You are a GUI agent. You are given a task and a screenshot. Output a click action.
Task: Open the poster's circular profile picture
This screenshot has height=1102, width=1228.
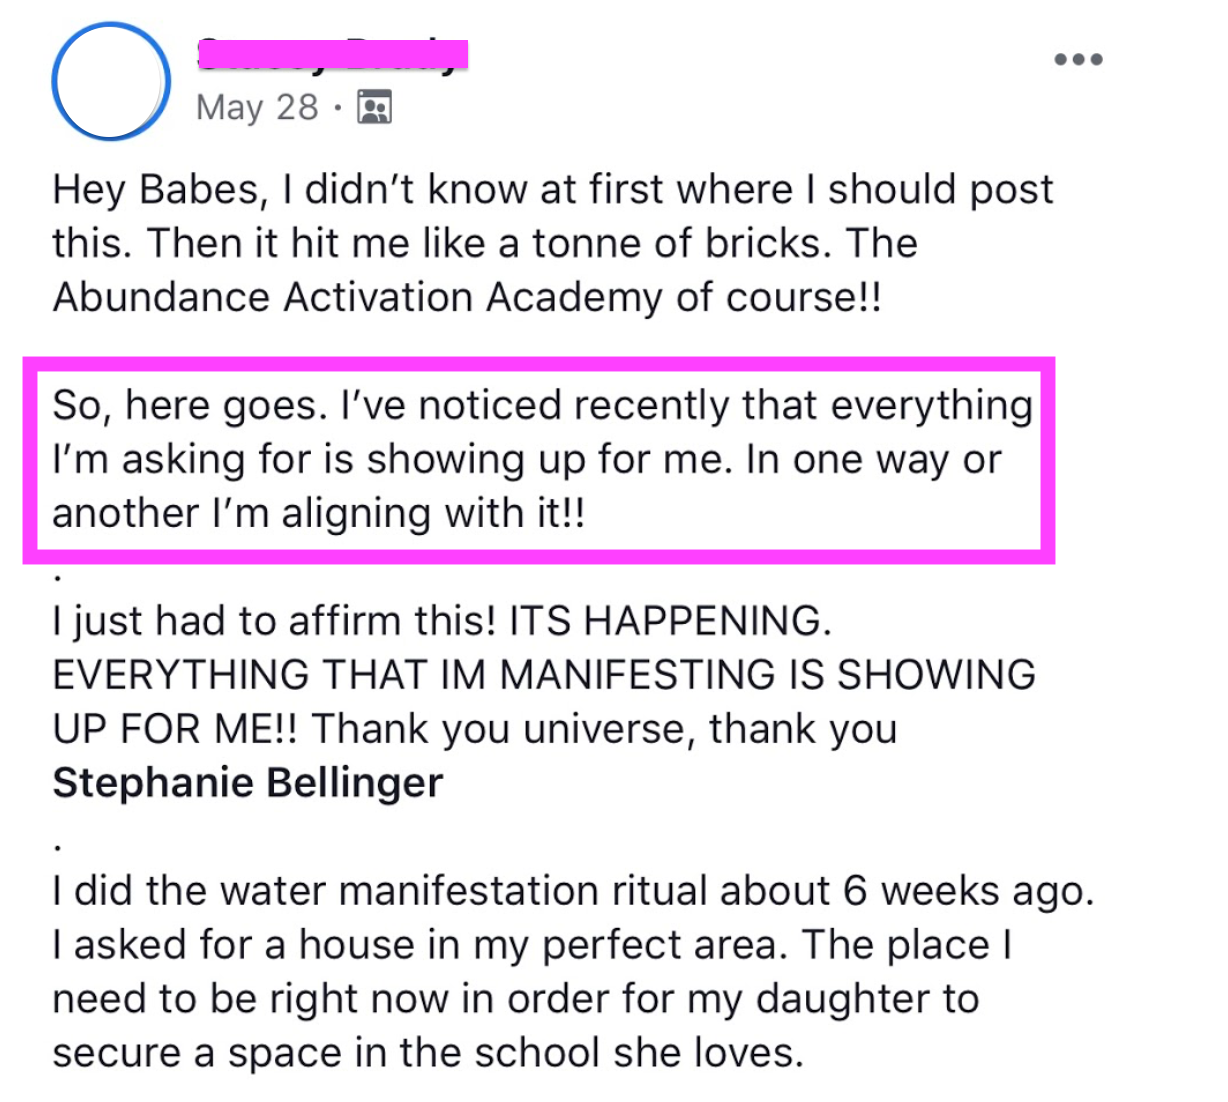(111, 81)
